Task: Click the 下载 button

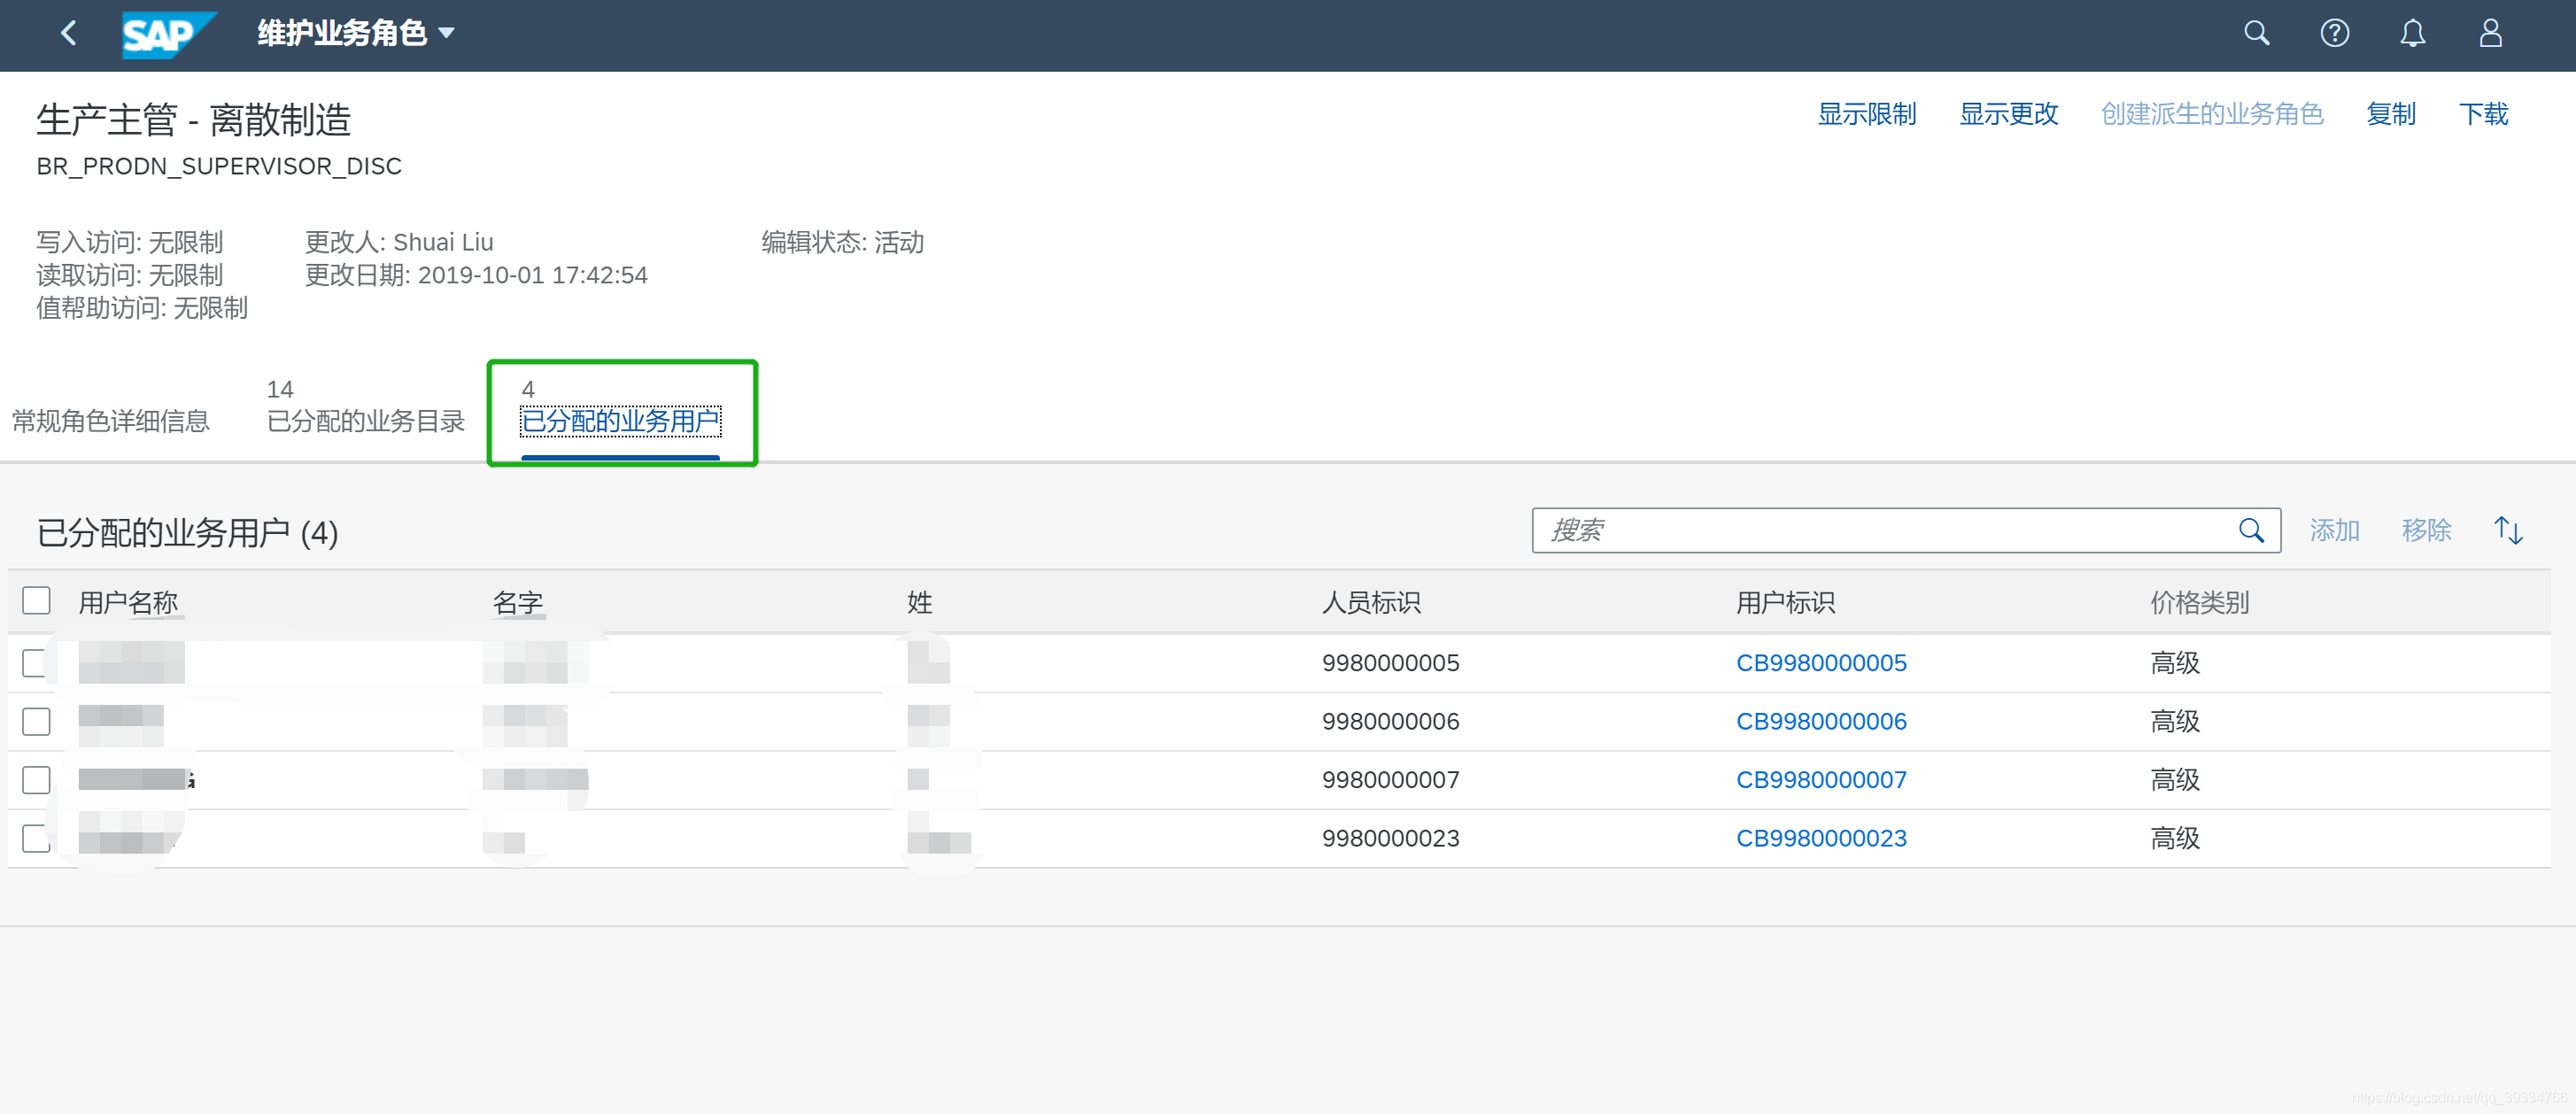Action: 2484,114
